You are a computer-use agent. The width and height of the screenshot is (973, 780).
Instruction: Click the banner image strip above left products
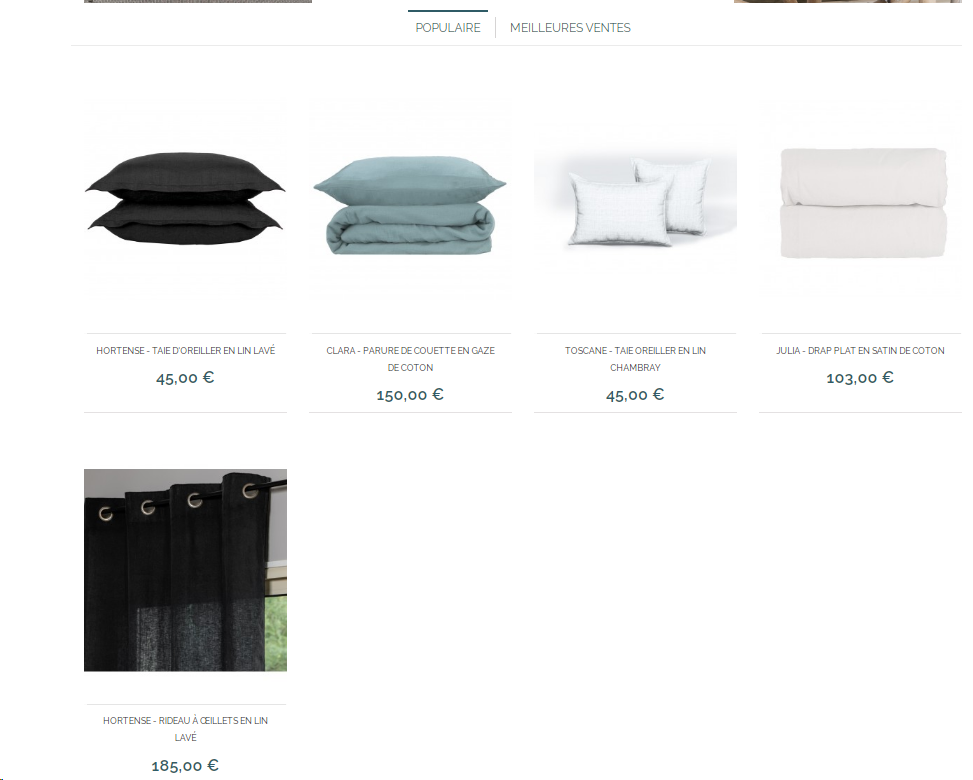point(198,1)
